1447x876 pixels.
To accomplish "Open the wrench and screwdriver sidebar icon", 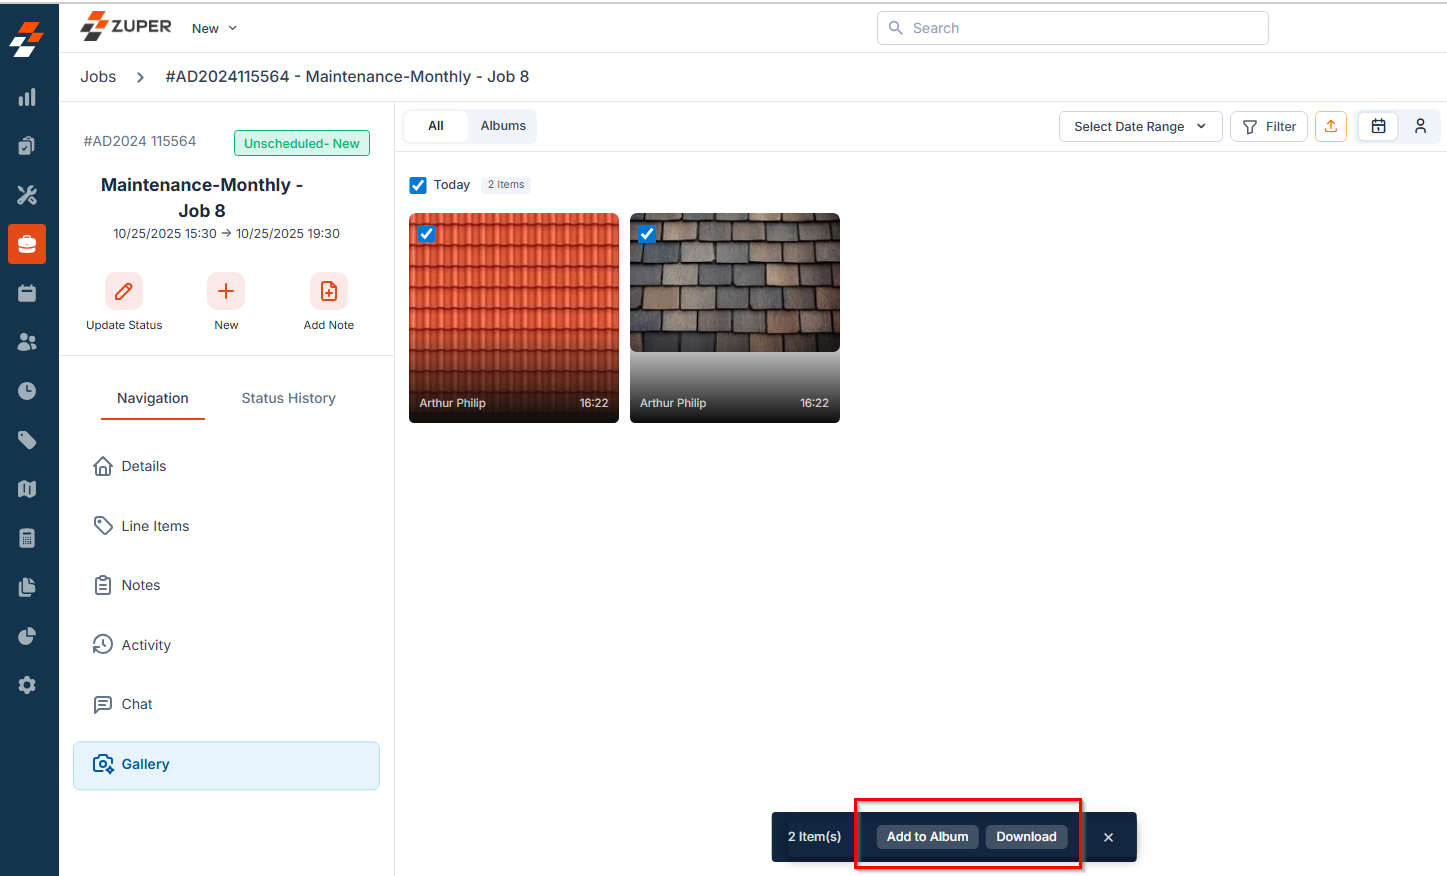I will 27,195.
